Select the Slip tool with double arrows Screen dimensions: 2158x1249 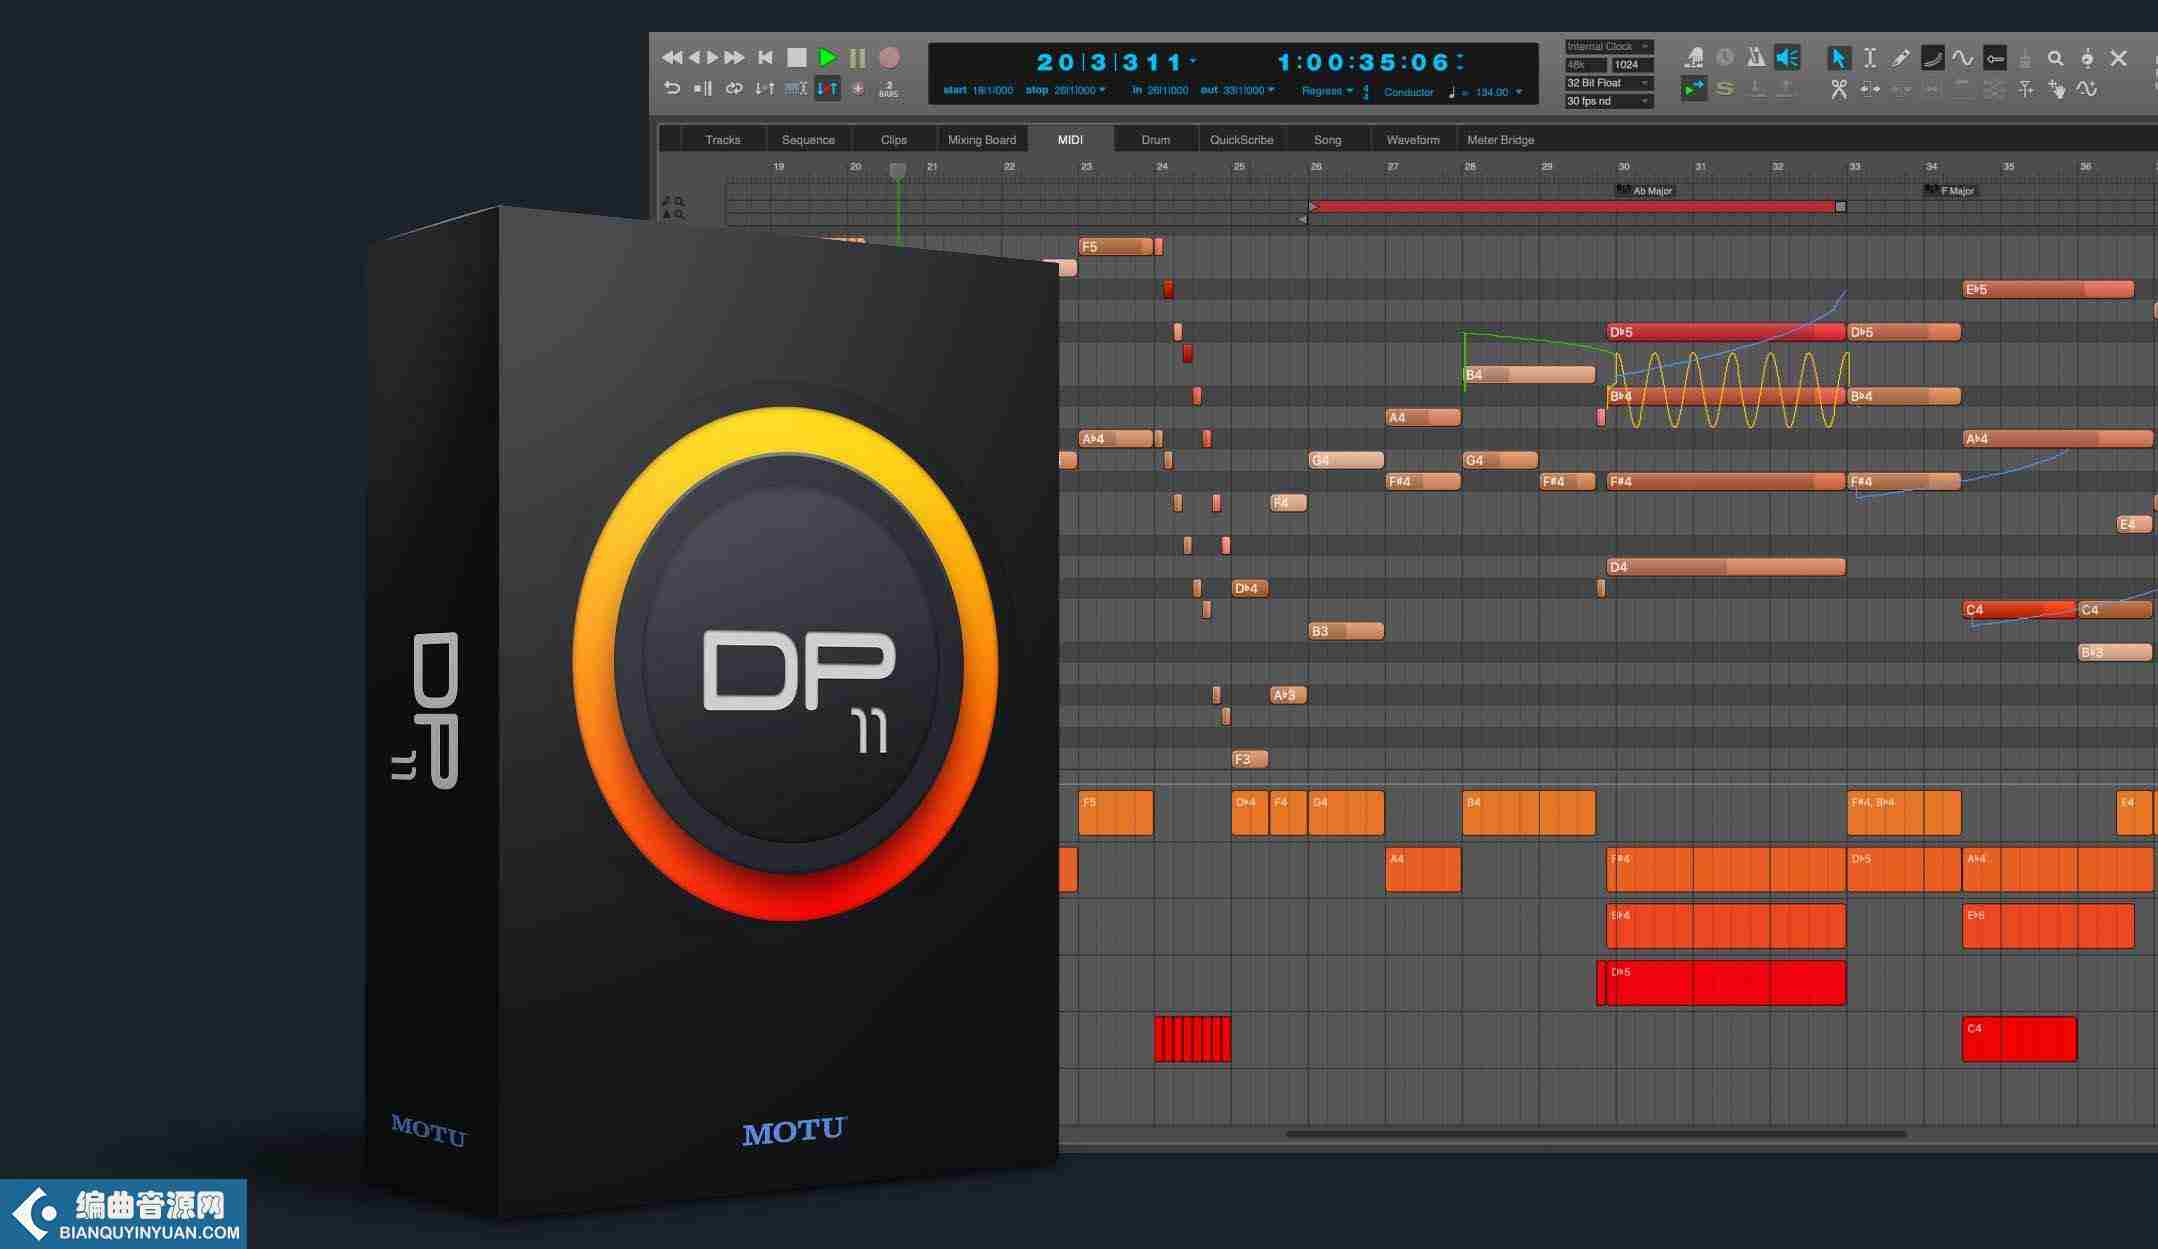[1870, 89]
